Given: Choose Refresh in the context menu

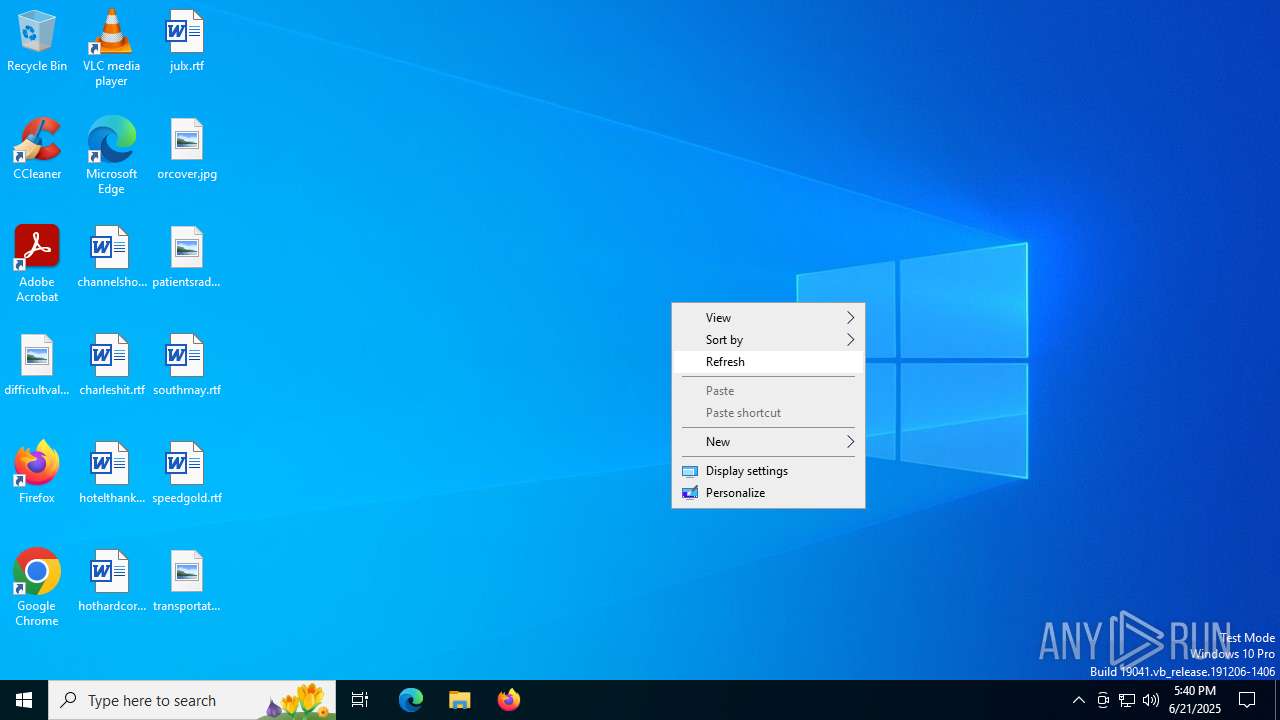Looking at the screenshot, I should coord(768,362).
